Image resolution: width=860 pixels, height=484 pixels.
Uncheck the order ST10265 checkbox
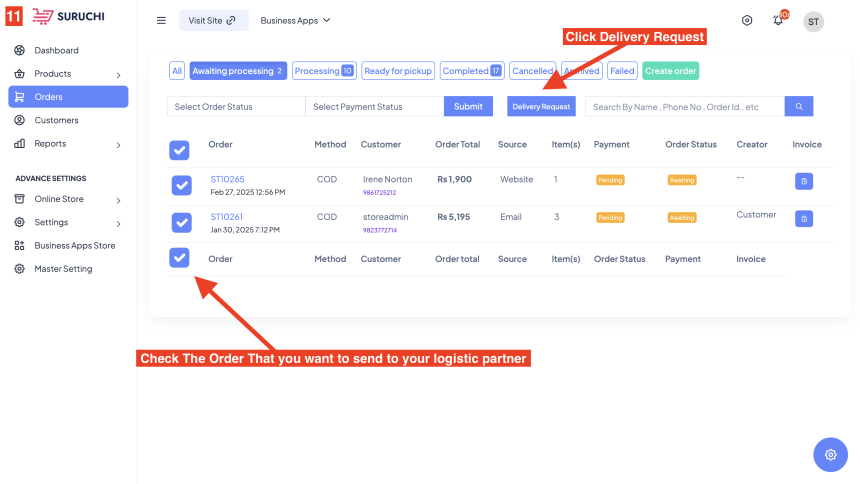point(181,185)
